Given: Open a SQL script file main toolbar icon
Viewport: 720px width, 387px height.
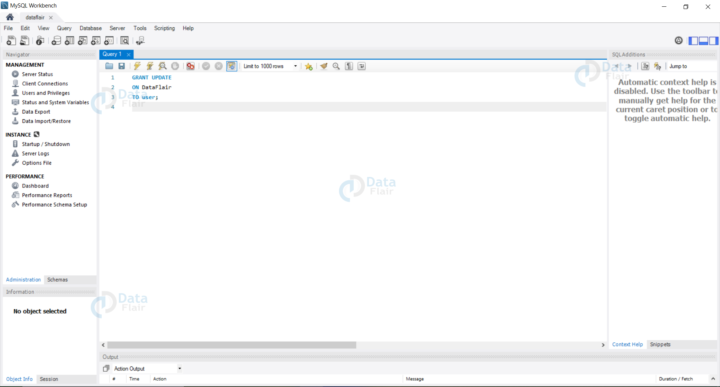Looking at the screenshot, I should click(x=24, y=41).
